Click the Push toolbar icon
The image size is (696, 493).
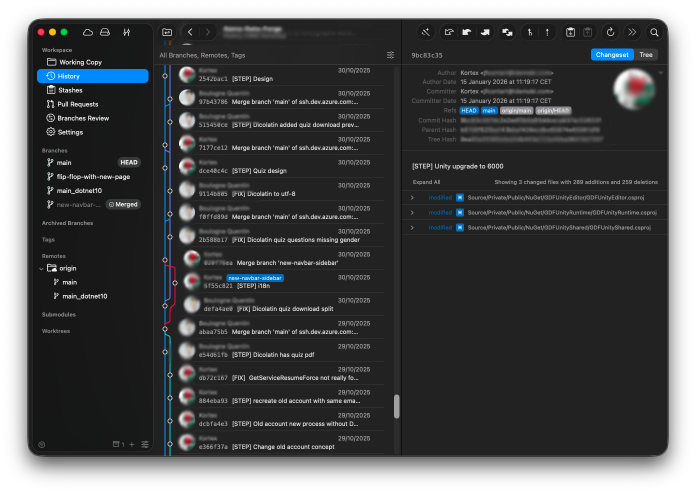click(485, 32)
